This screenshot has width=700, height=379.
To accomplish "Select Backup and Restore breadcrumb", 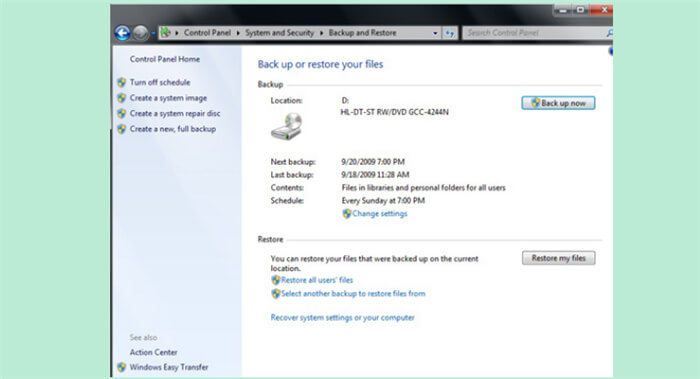I will (362, 33).
